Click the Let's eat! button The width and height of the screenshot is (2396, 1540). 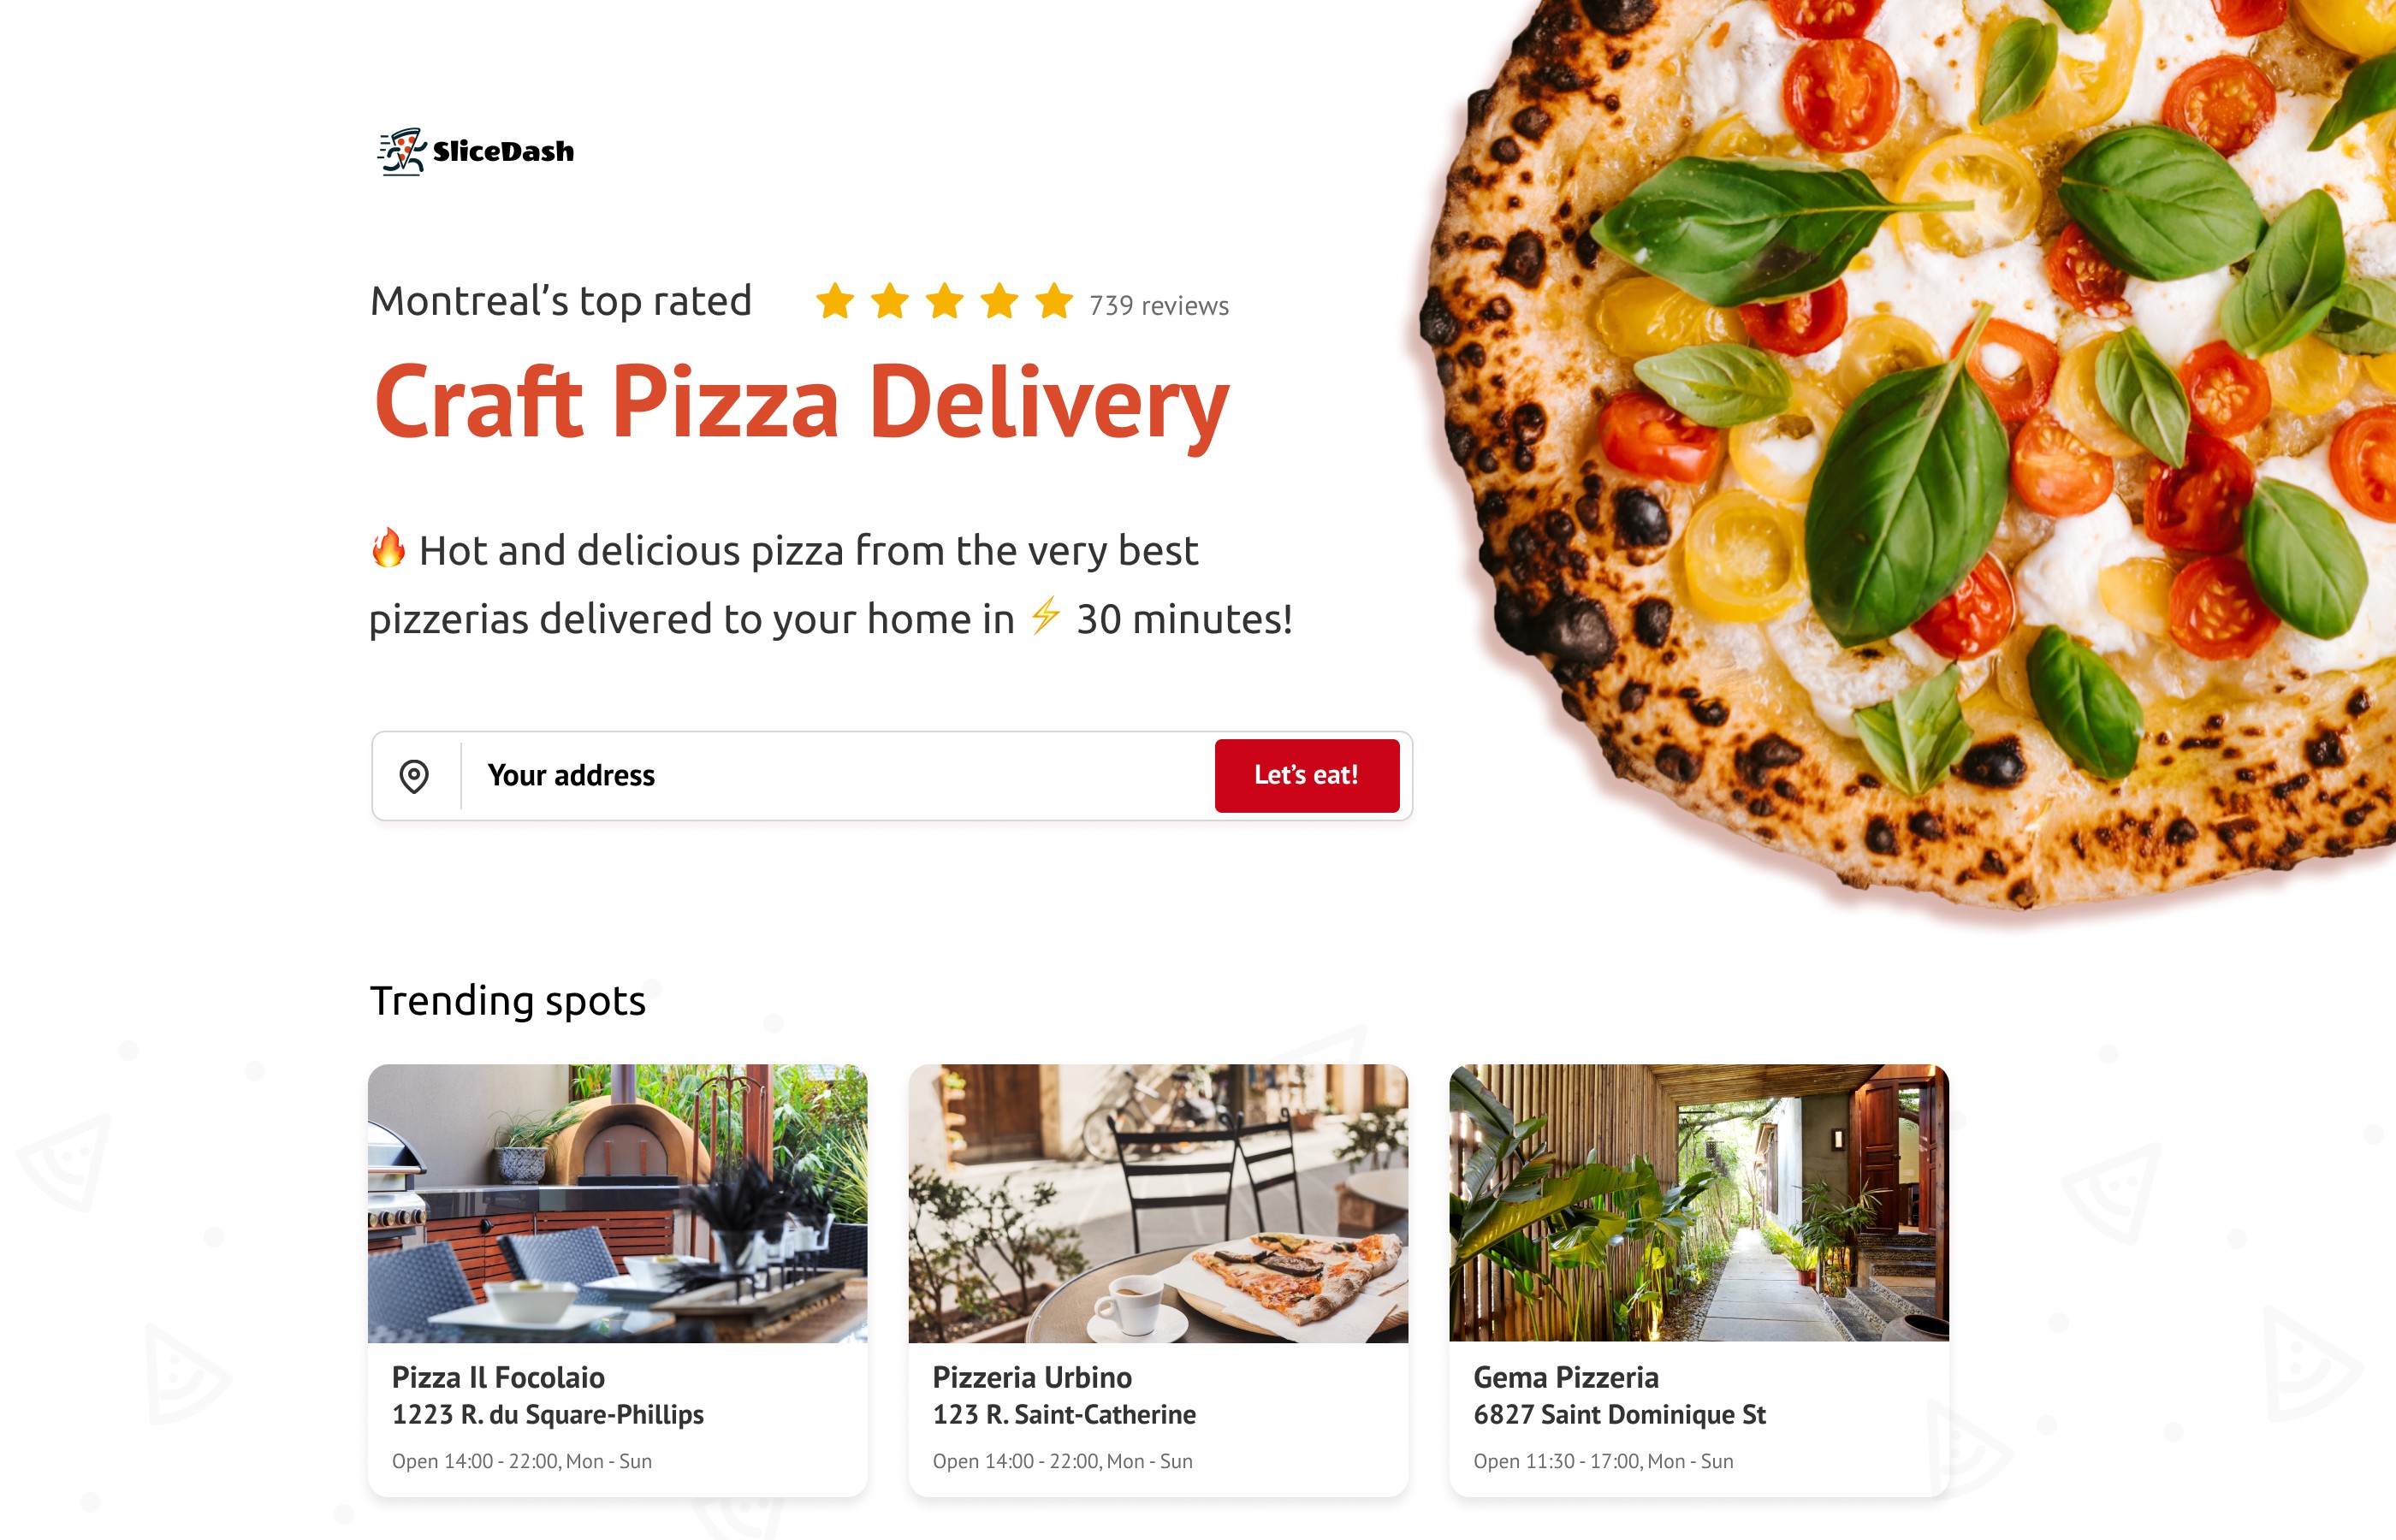pos(1306,775)
